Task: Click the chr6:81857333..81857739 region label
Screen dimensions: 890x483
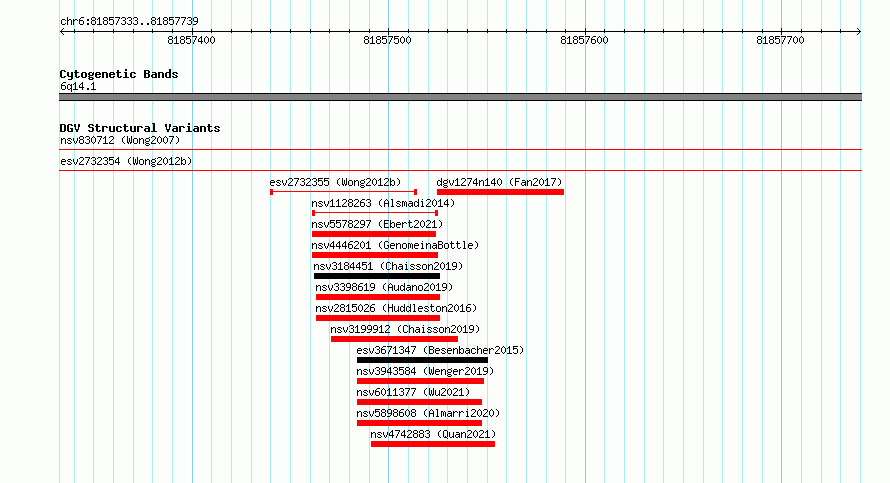Action: click(x=129, y=22)
